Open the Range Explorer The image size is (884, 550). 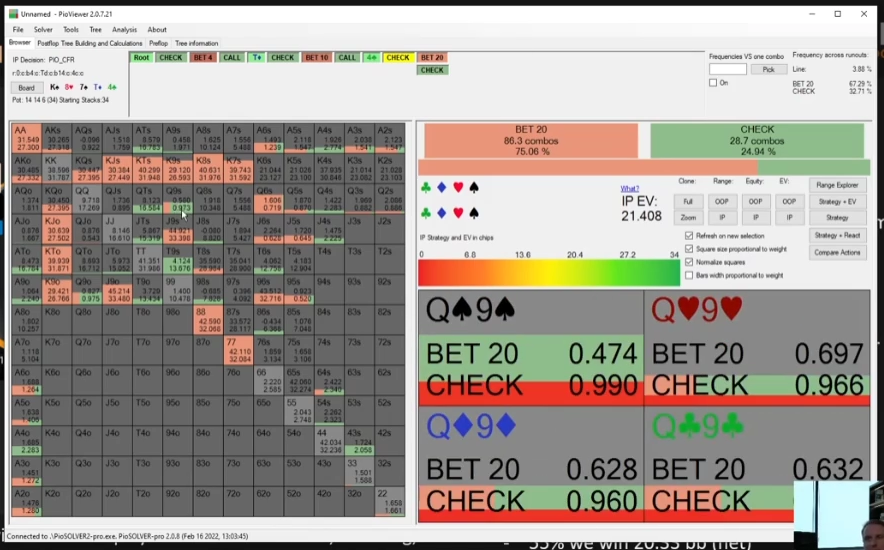click(837, 185)
